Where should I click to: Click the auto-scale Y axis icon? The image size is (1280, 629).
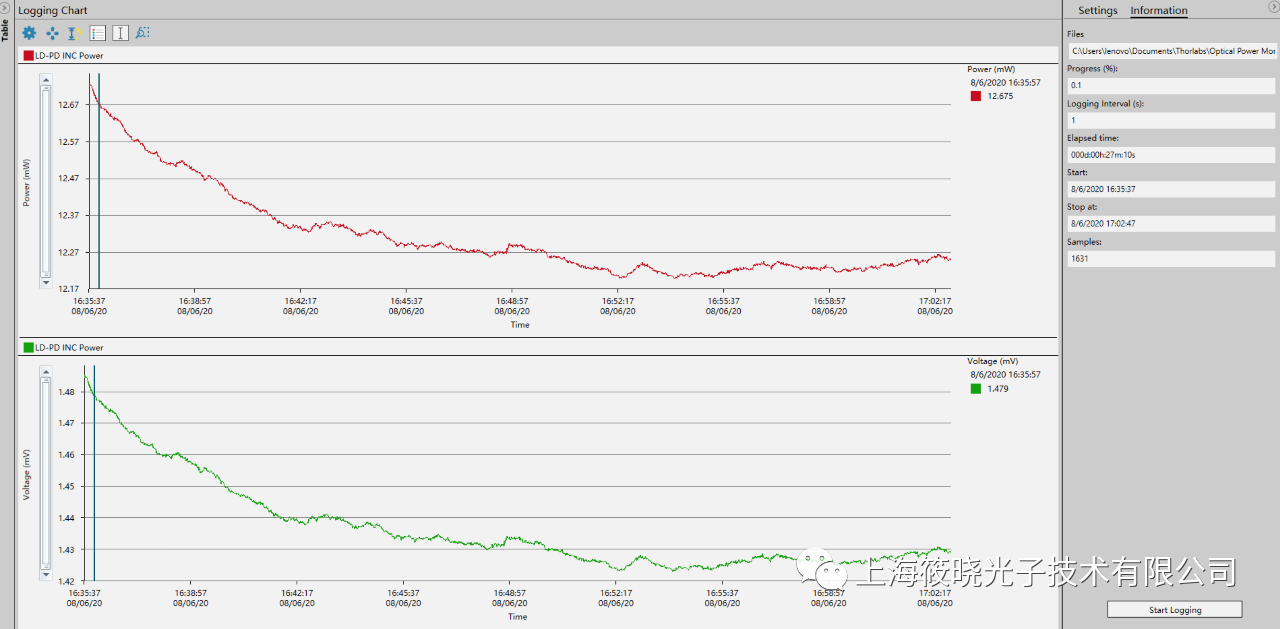click(72, 33)
